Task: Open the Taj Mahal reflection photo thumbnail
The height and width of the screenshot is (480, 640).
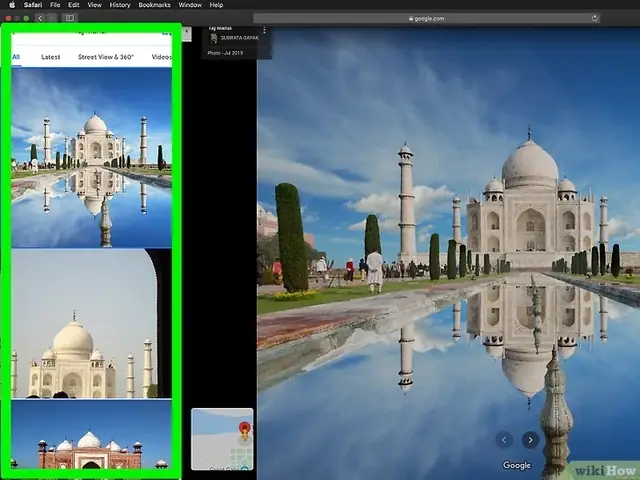Action: [x=91, y=158]
